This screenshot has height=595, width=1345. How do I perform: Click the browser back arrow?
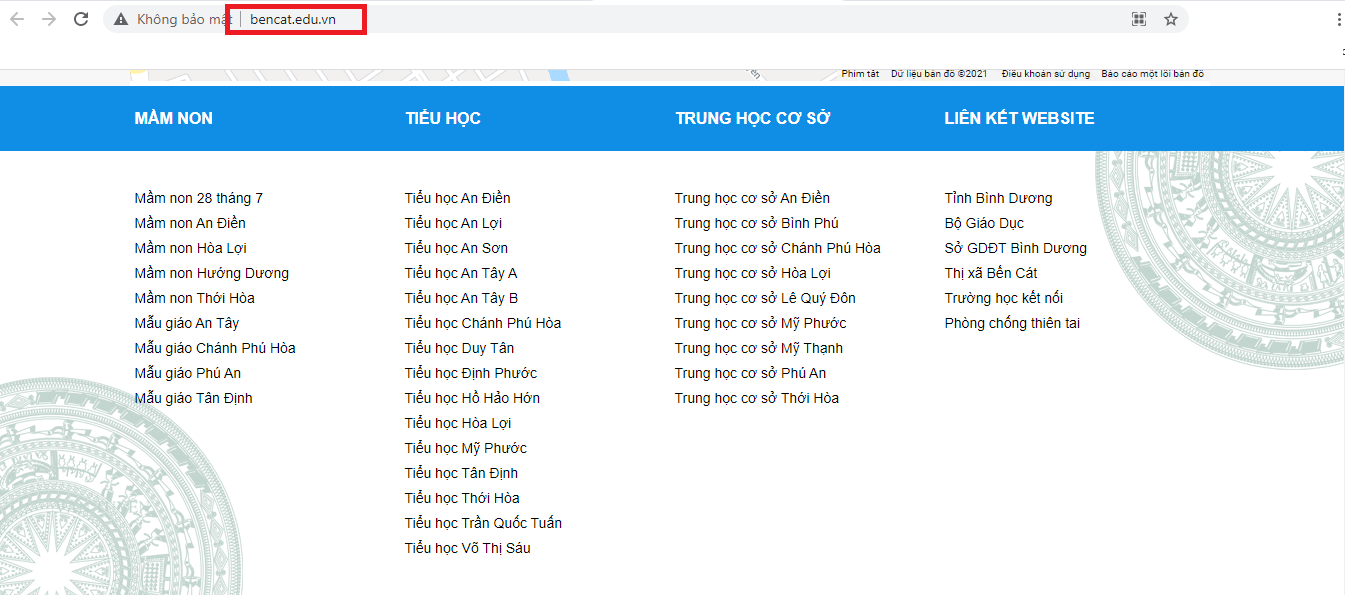17,19
